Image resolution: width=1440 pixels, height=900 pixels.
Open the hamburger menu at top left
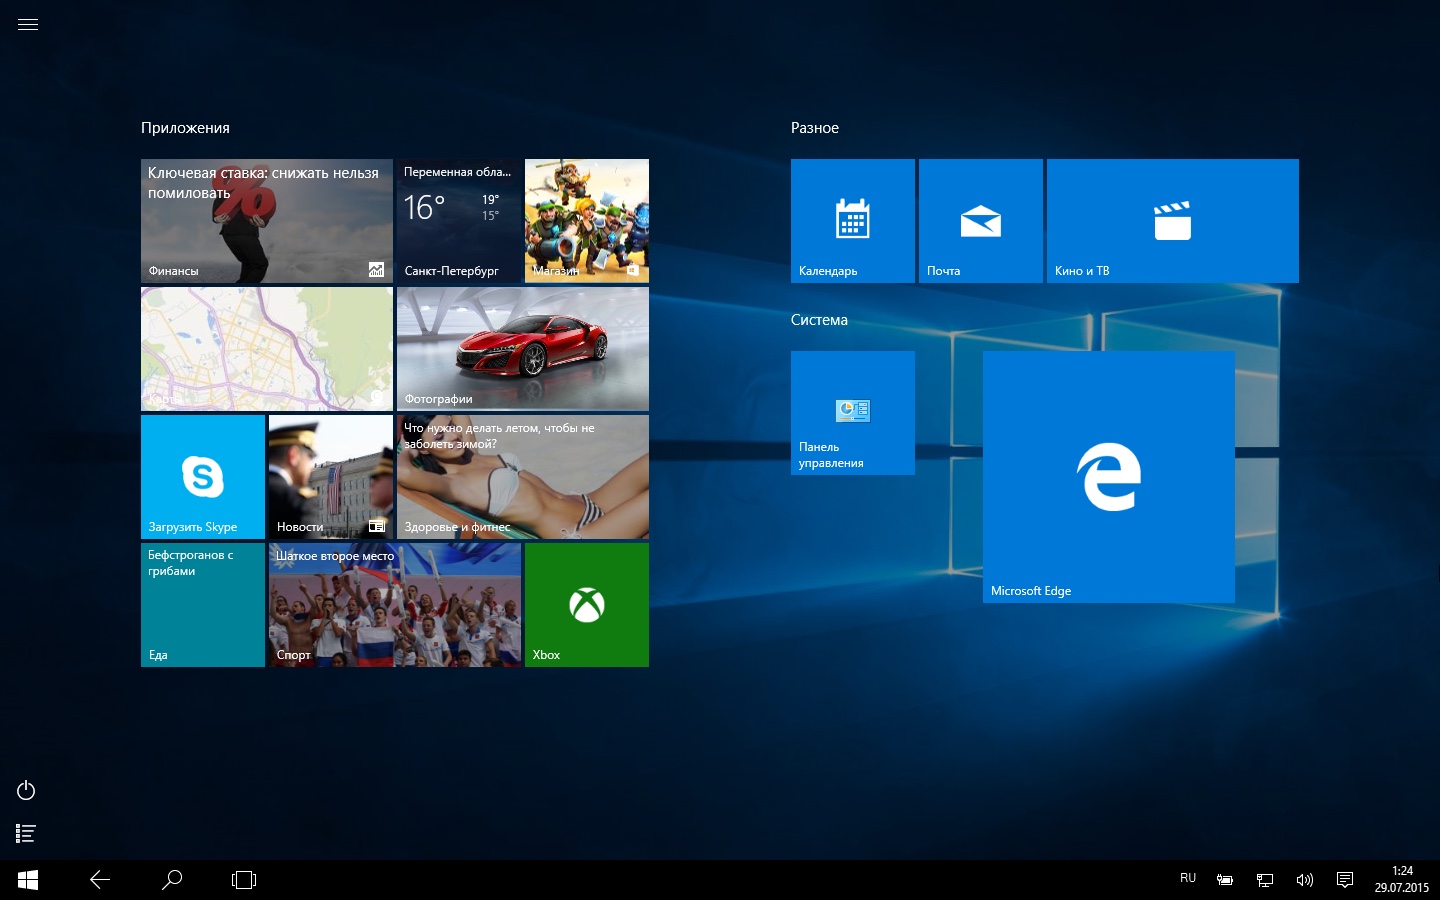point(28,25)
